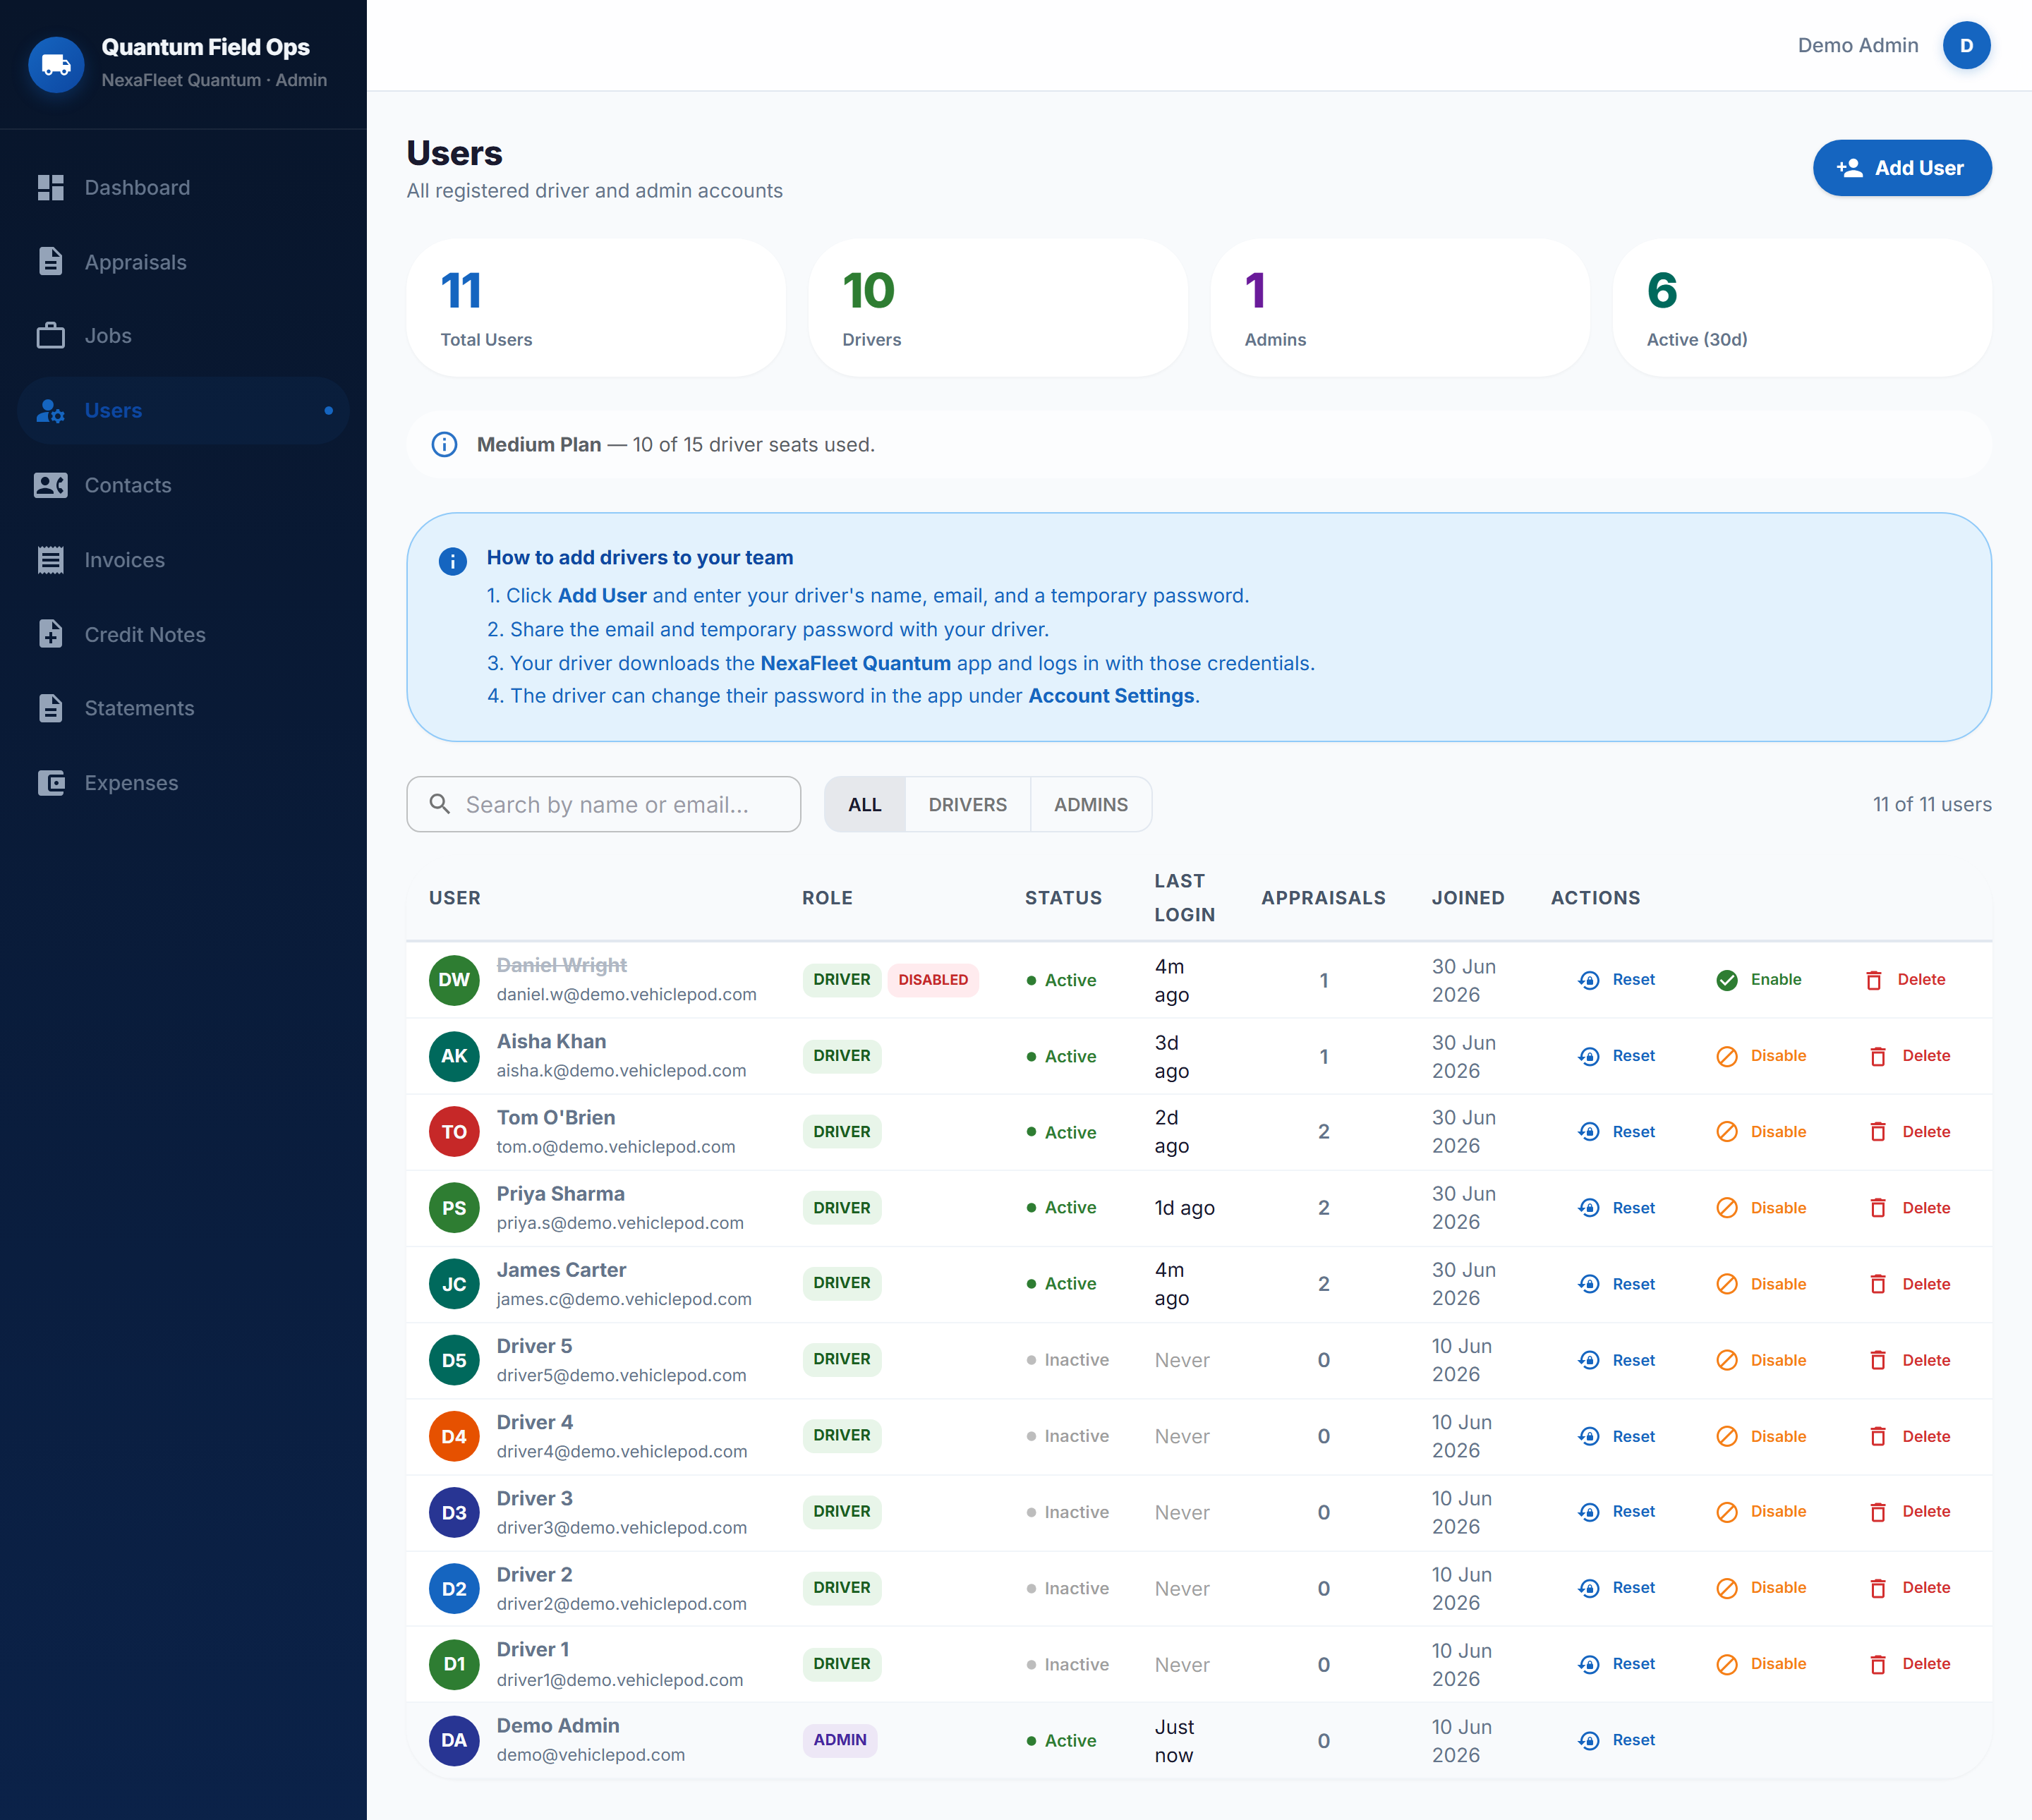Click the reset icon in Priya Sharma's row
This screenshot has width=2032, height=1820.
click(1589, 1208)
